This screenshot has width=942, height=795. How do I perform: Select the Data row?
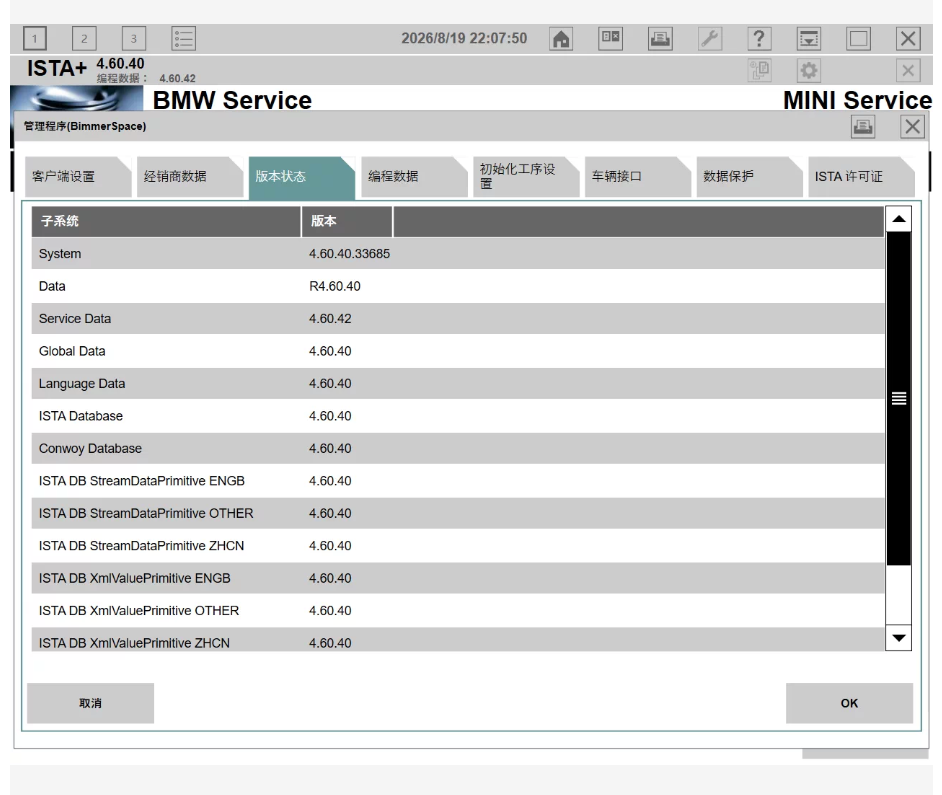pos(458,286)
